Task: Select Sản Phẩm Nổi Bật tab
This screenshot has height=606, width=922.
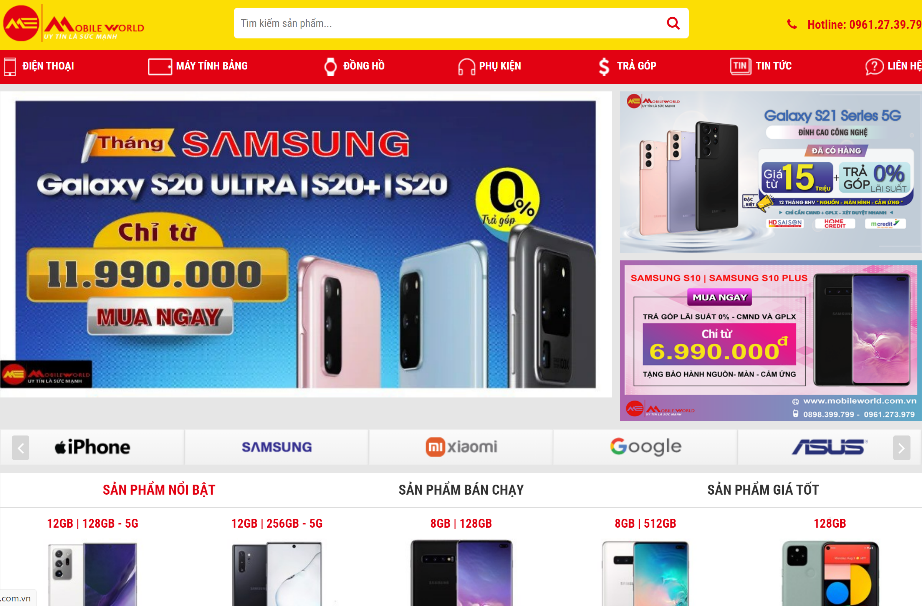Action: (x=159, y=490)
